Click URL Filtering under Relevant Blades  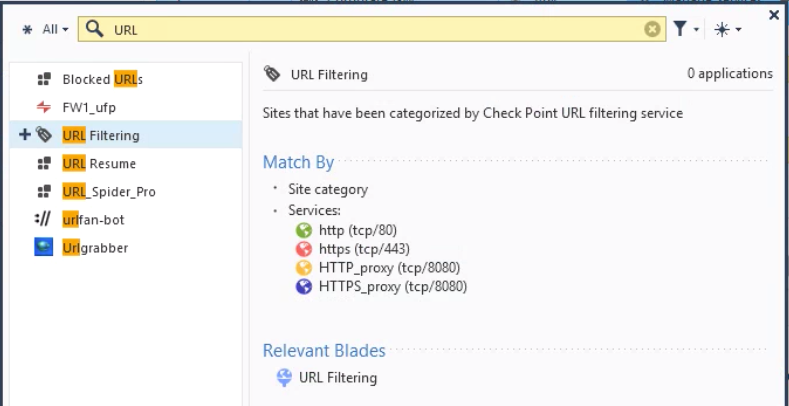coord(338,378)
